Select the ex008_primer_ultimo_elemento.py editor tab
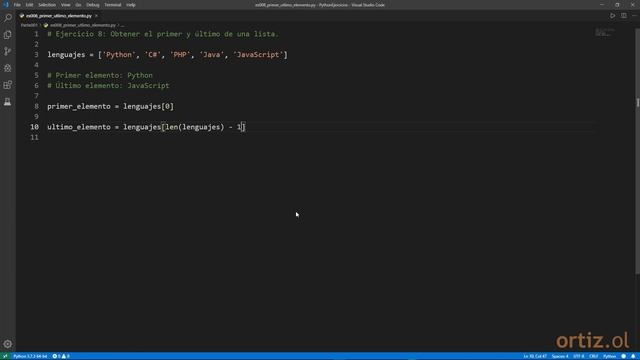This screenshot has height=360, width=640. click(x=59, y=16)
